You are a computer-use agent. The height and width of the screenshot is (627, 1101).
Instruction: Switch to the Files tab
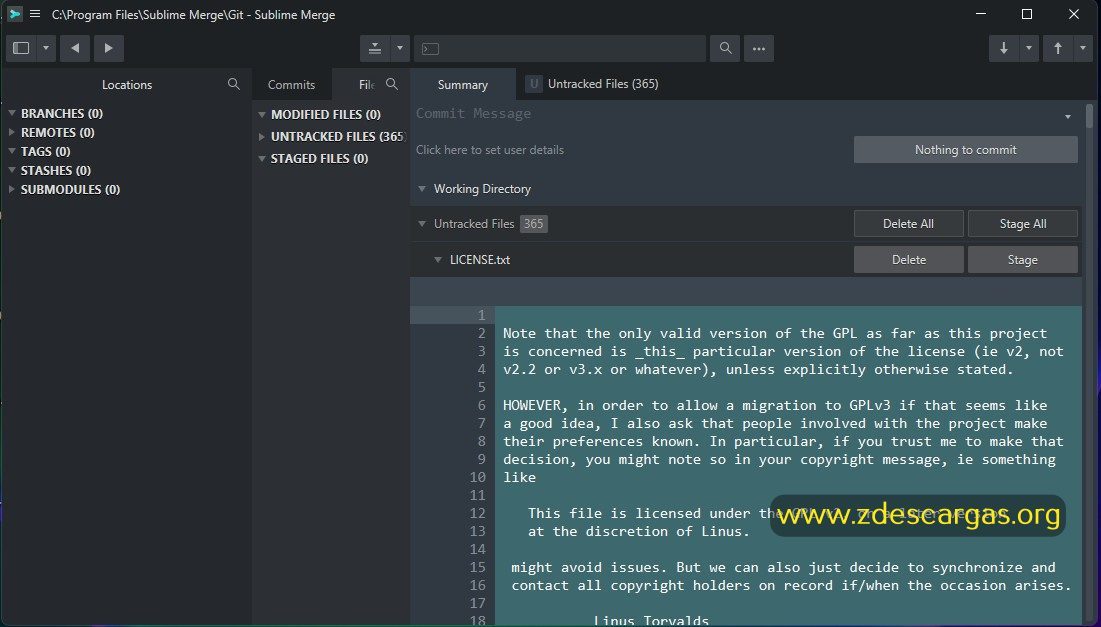coord(366,84)
